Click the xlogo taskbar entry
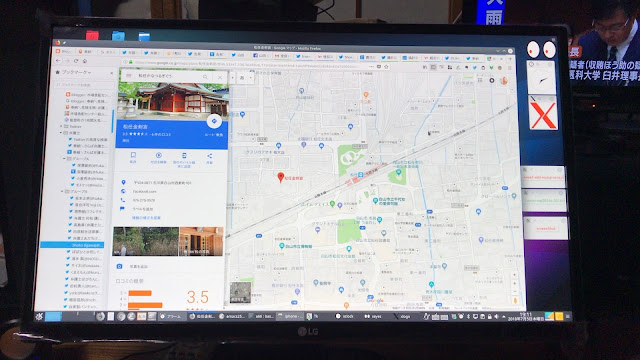The width and height of the screenshot is (640, 360). coord(402,316)
